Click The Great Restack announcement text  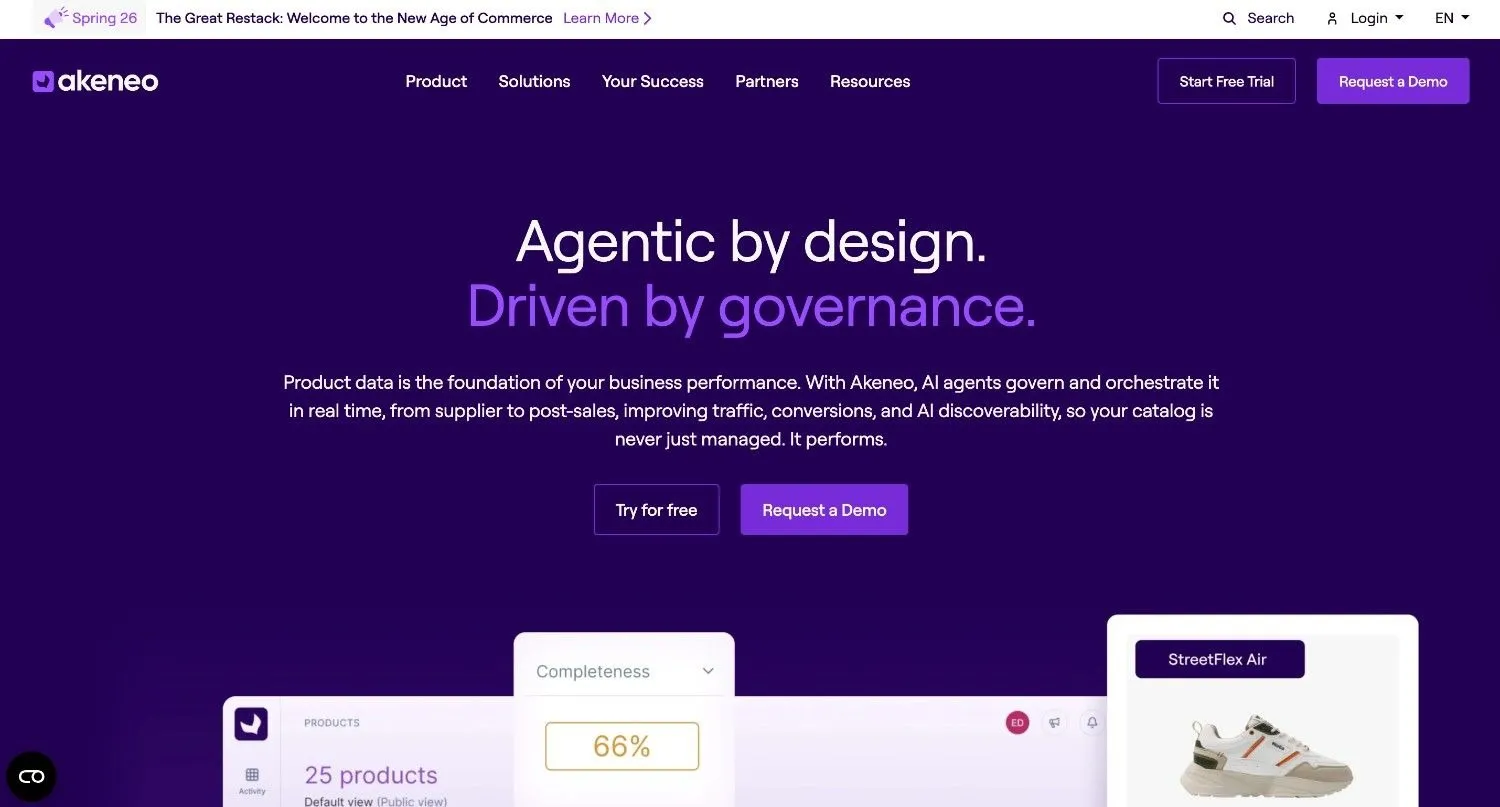354,18
